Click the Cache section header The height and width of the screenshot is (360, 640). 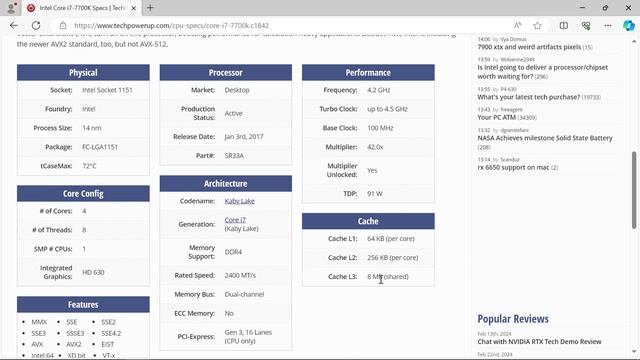point(368,221)
